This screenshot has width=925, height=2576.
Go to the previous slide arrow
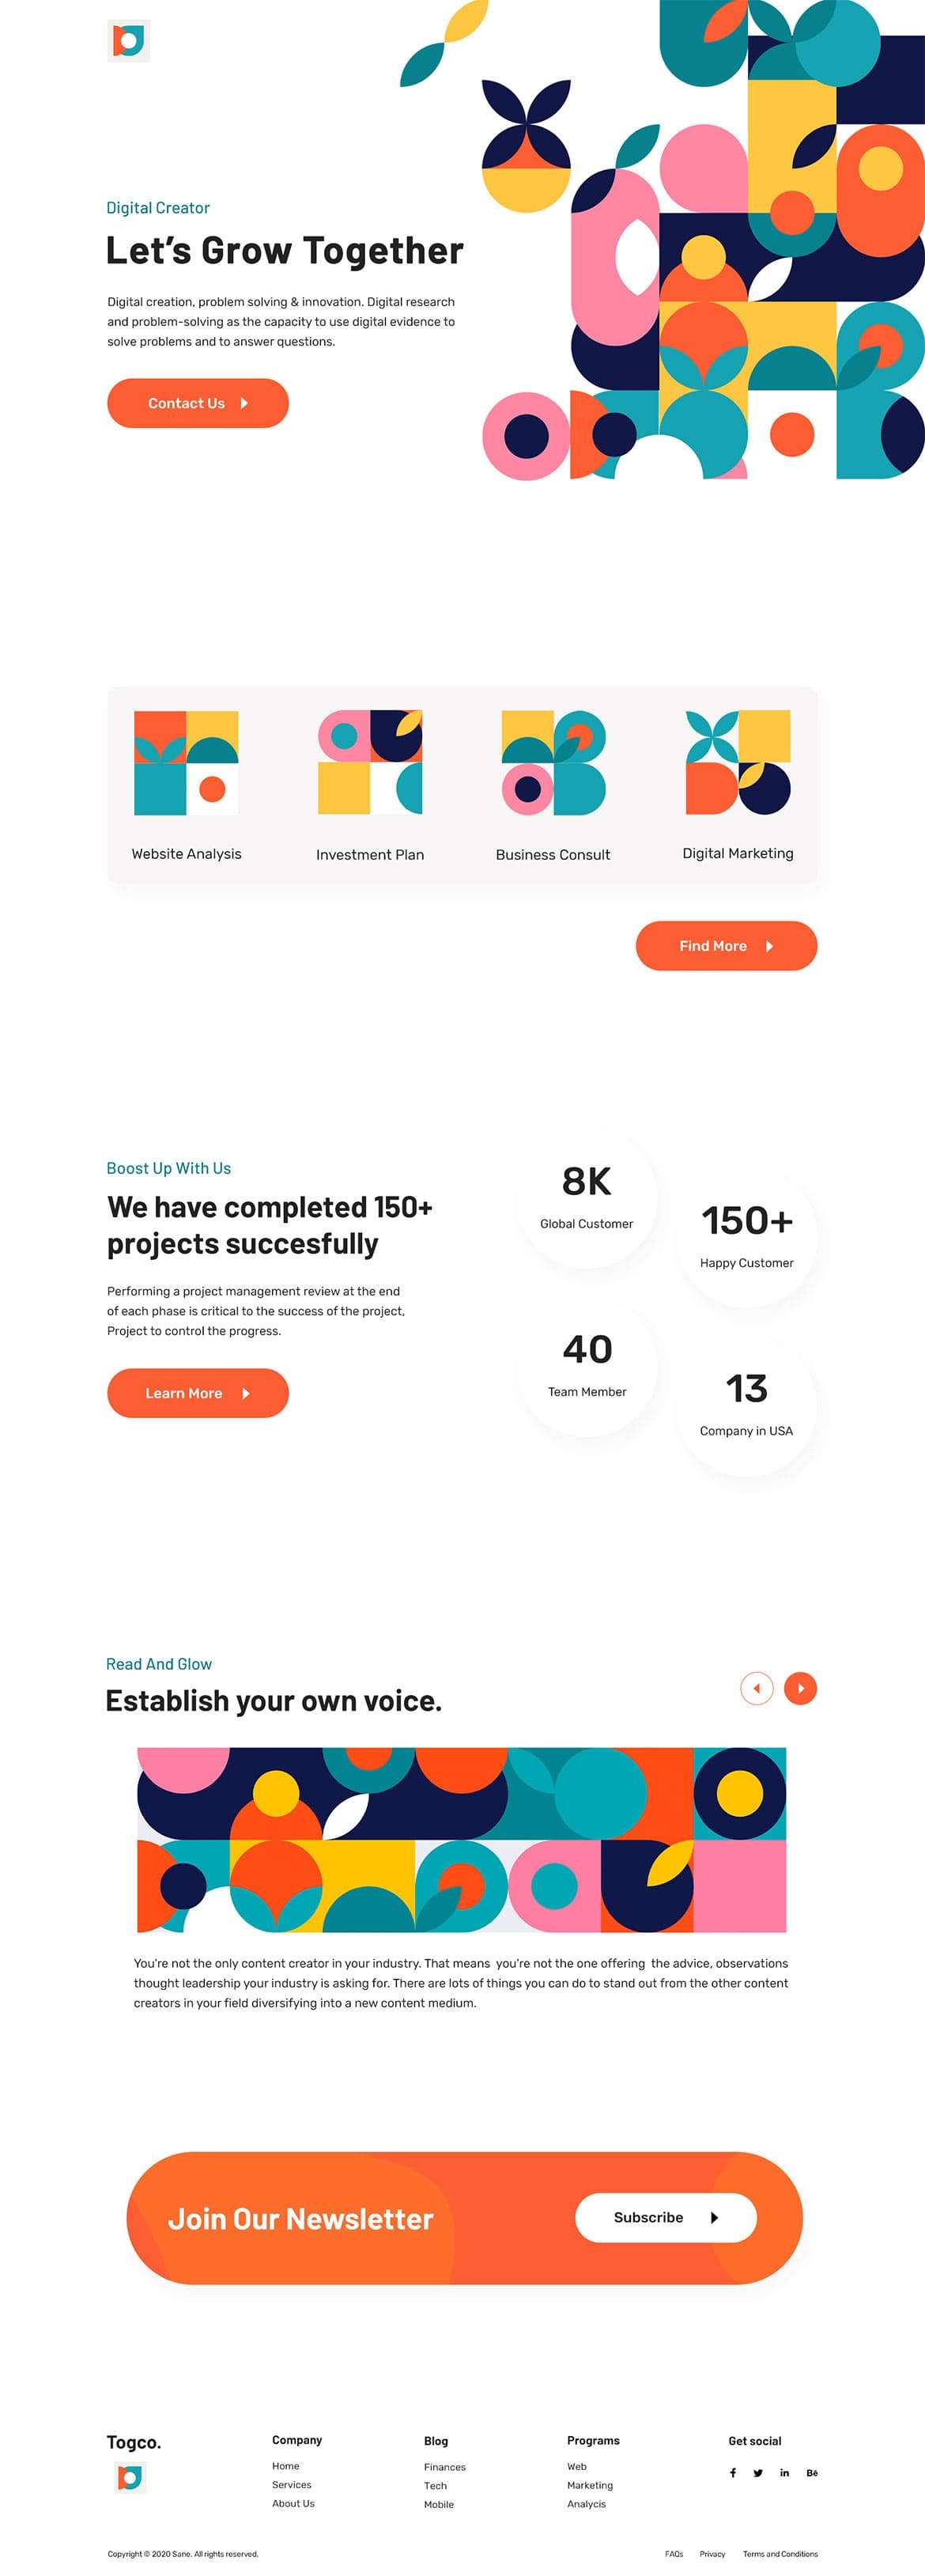click(x=757, y=1688)
